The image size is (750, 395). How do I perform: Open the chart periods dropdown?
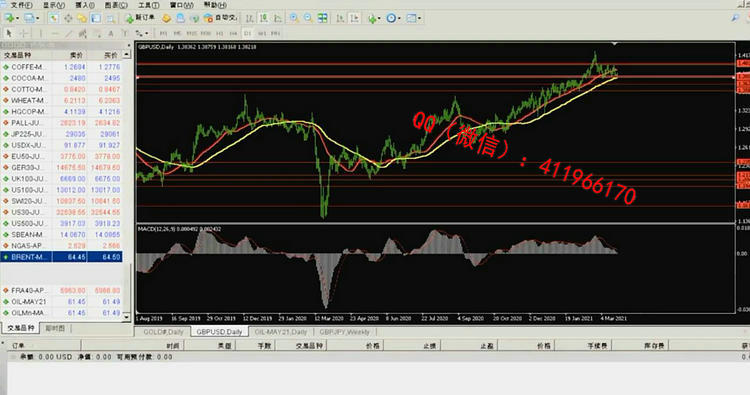[399, 19]
